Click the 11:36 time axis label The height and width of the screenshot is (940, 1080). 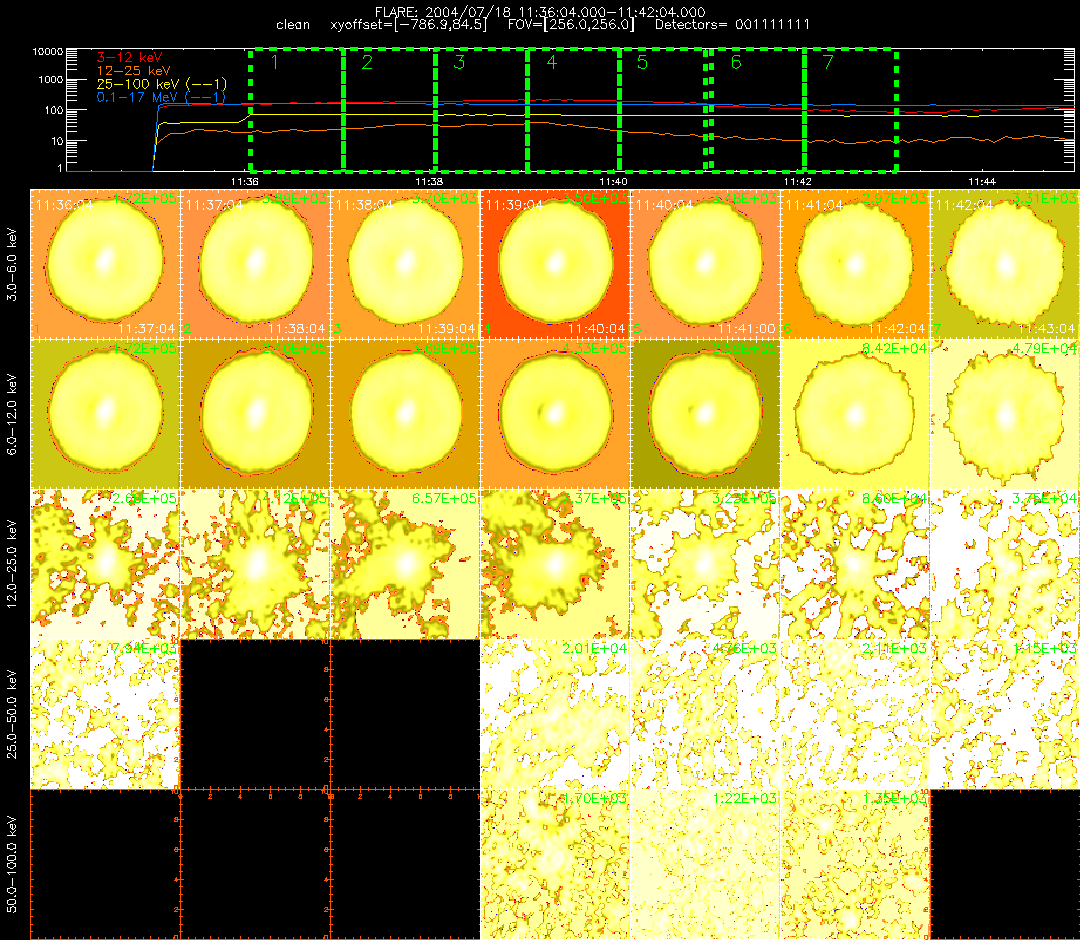coord(245,182)
